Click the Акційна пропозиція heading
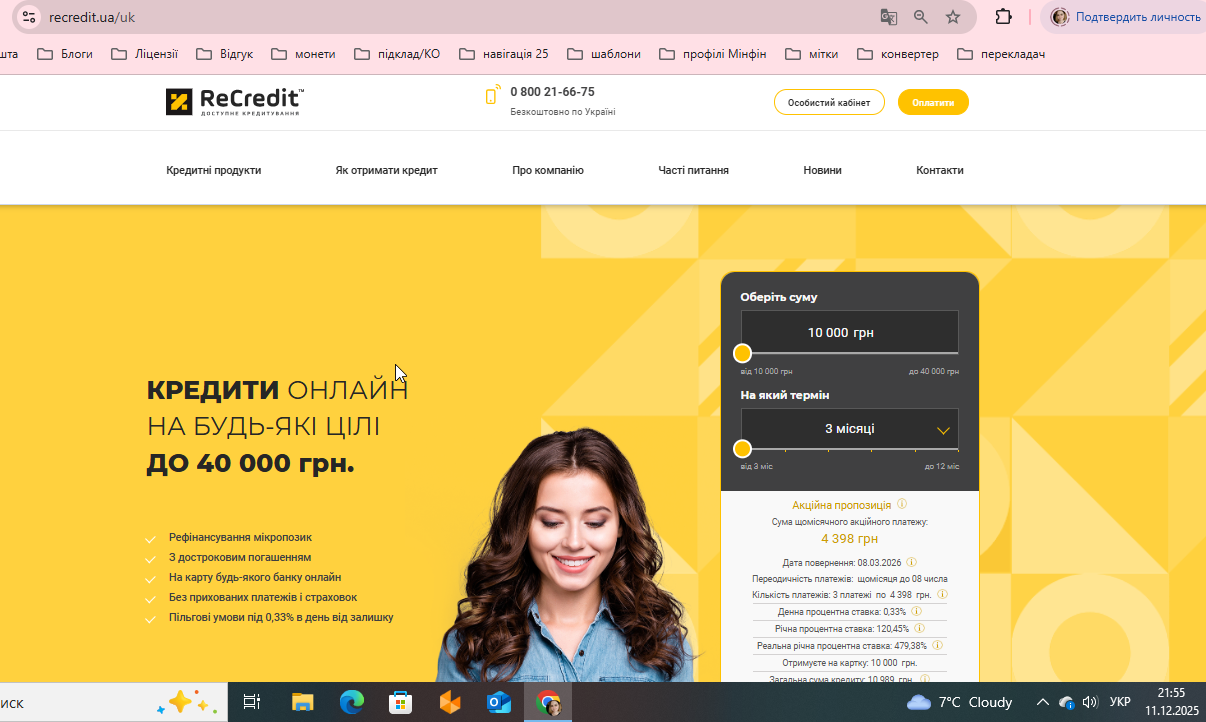Screen dimensions: 1206x722 842,505
